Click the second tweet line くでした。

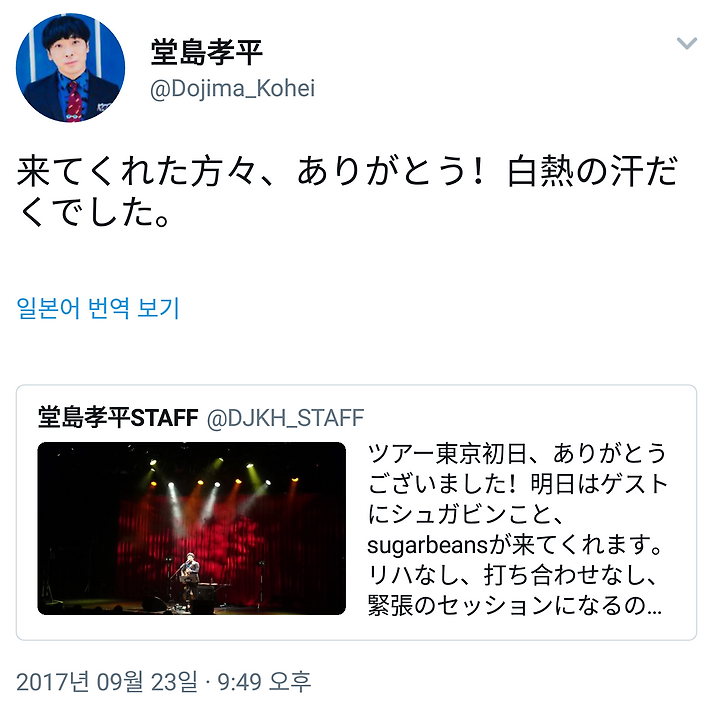point(94,213)
